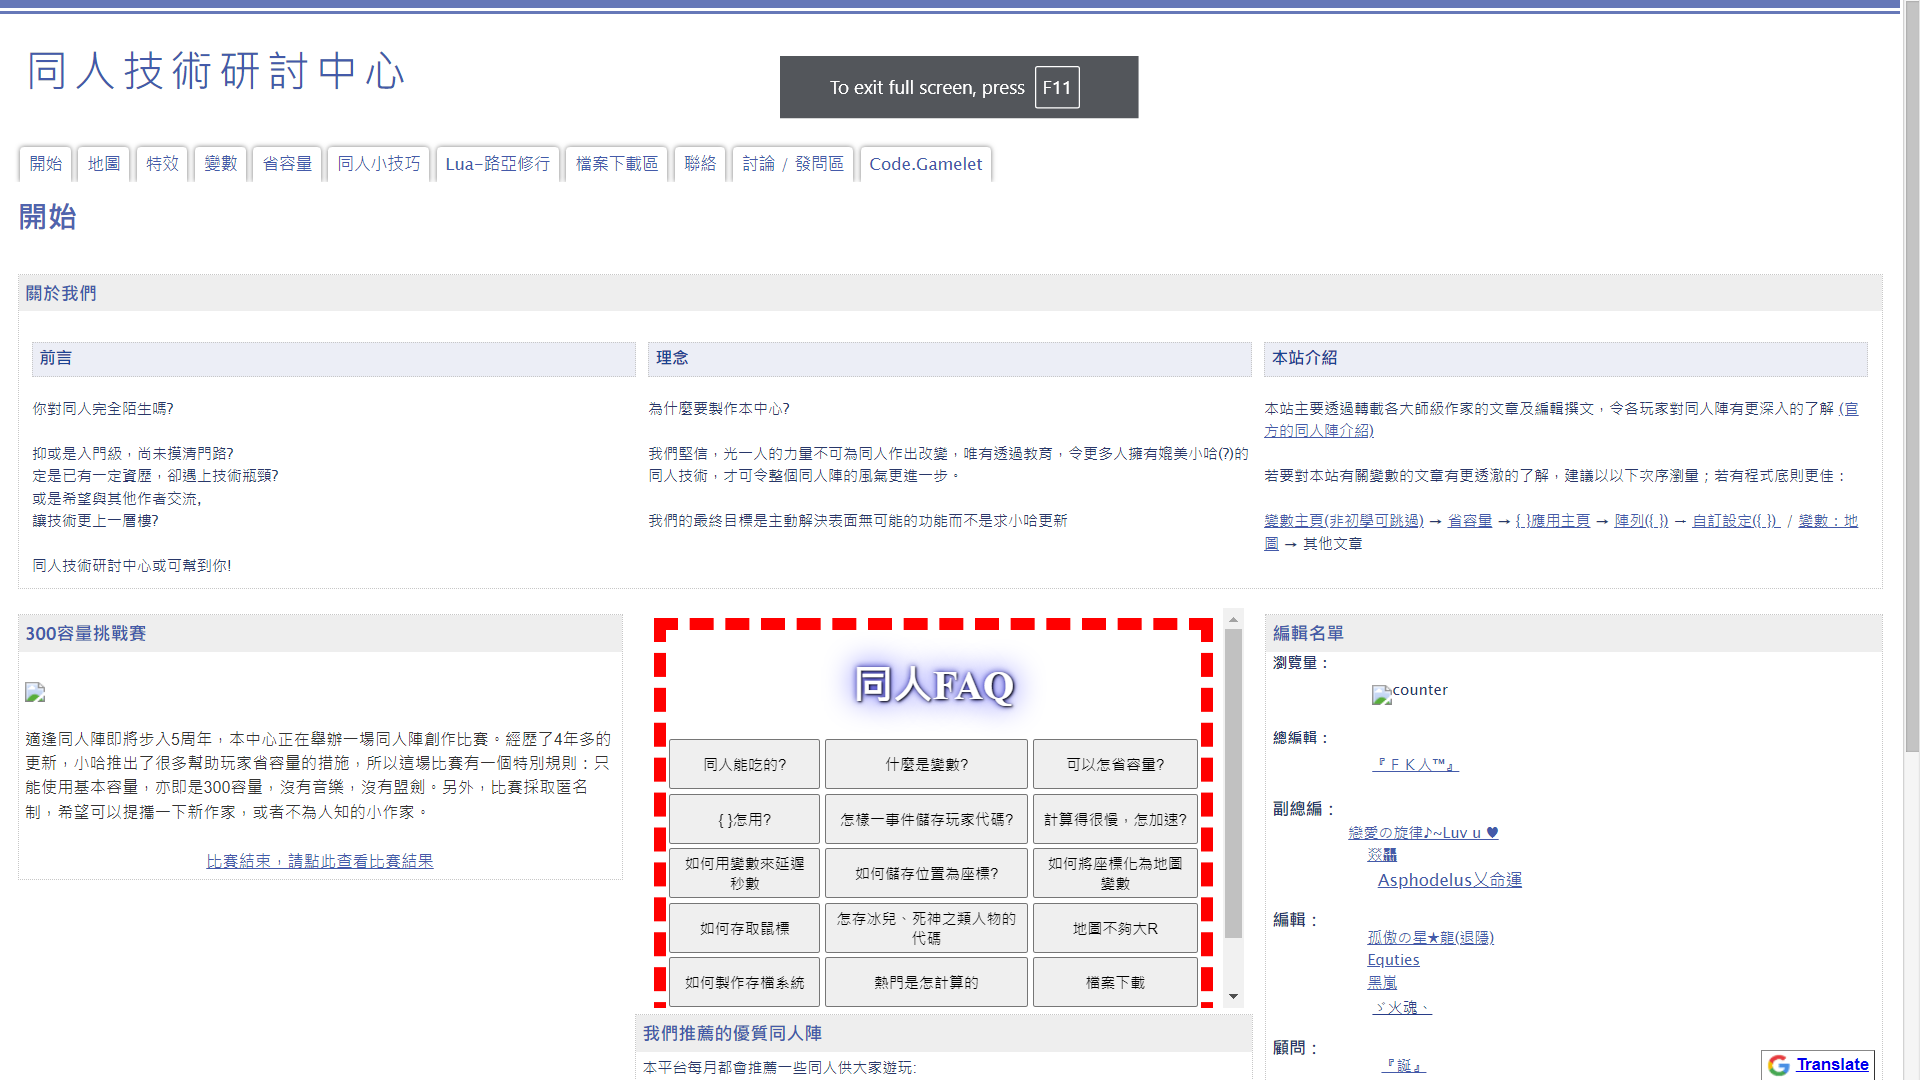Click the Translate link
Image resolution: width=1920 pixels, height=1080 pixels.
(x=1832, y=1065)
